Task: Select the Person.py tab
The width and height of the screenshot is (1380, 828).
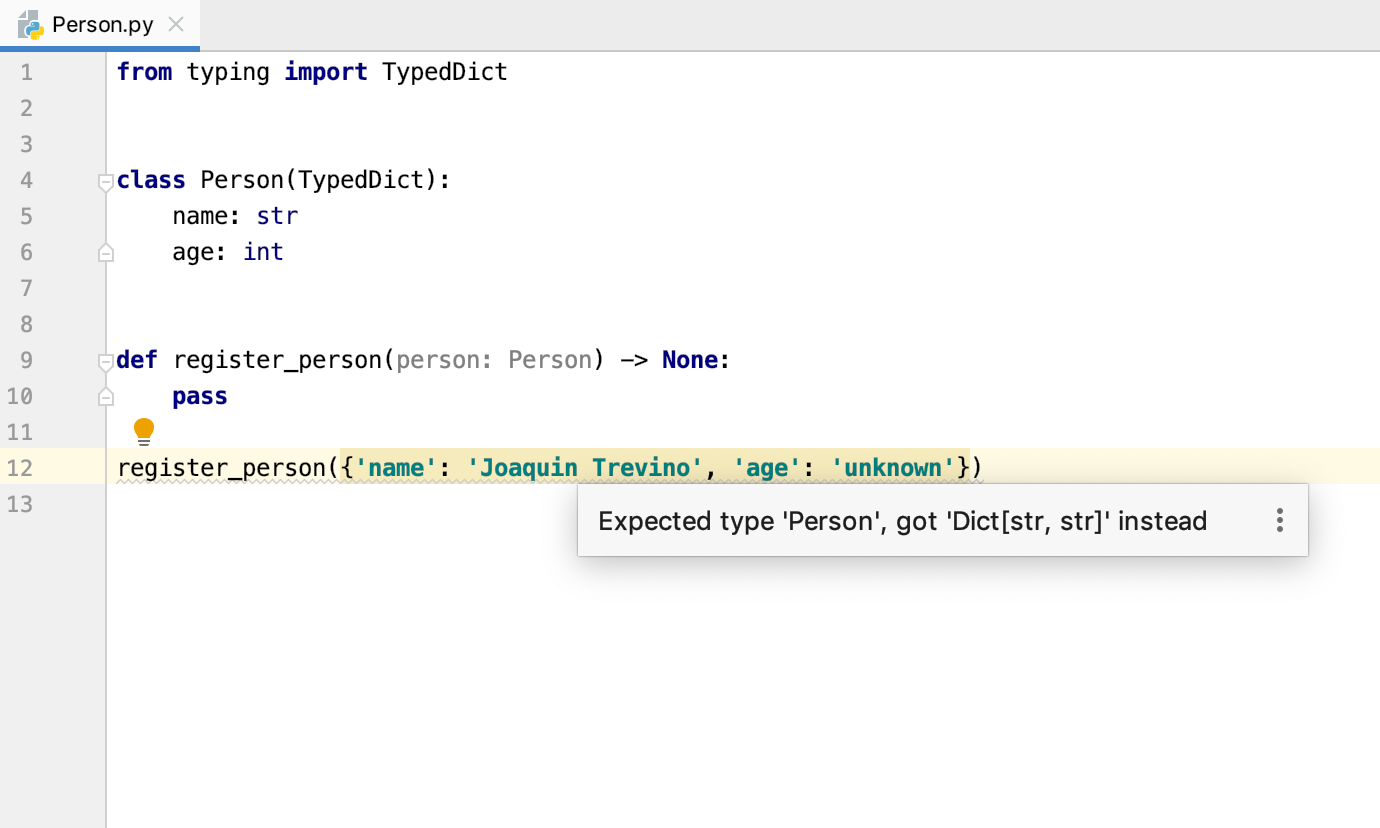Action: click(100, 24)
